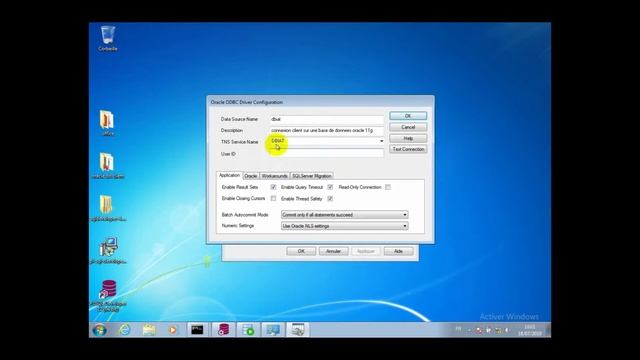The width and height of the screenshot is (640, 360).
Task: Open Help in Oracle ODBC dialog
Action: 408,138
